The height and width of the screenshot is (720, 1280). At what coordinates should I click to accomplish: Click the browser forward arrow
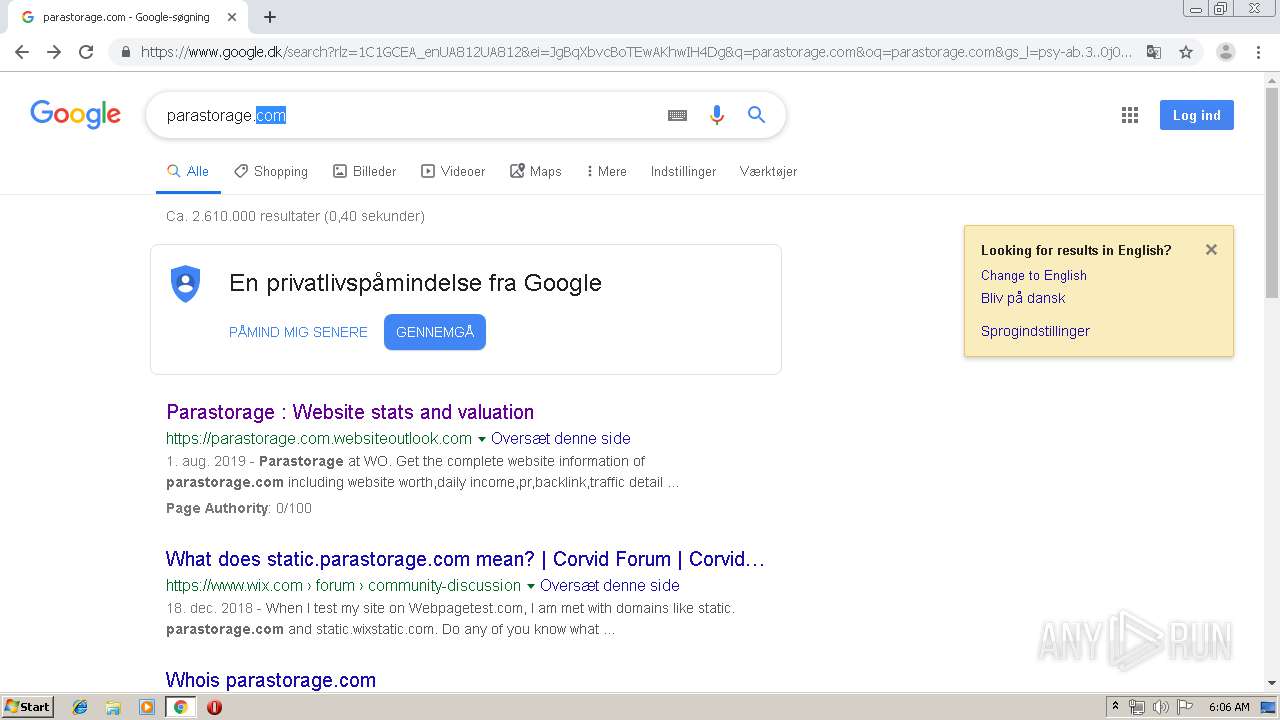[x=54, y=52]
